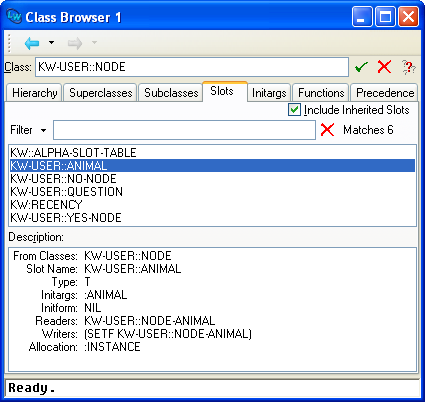The image size is (425, 402).
Task: Click the question mark help icon
Action: [x=408, y=67]
